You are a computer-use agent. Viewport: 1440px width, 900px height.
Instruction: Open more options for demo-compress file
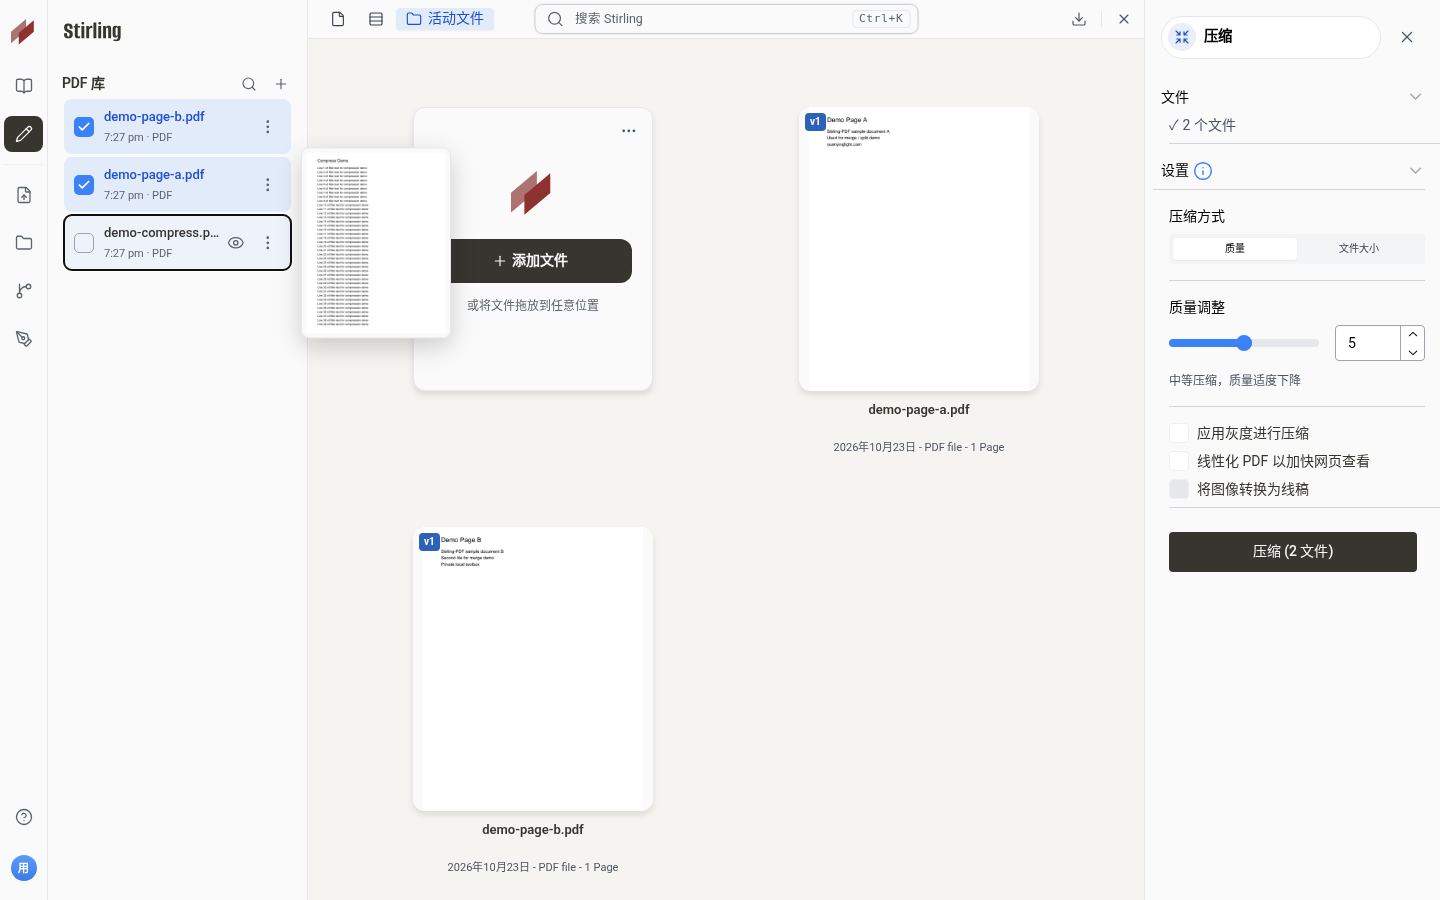point(267,243)
